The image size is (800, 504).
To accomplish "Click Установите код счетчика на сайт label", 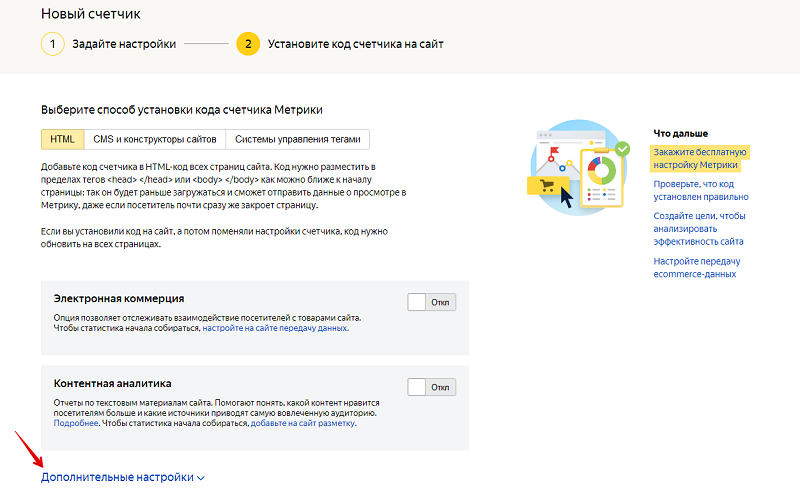I will click(356, 44).
